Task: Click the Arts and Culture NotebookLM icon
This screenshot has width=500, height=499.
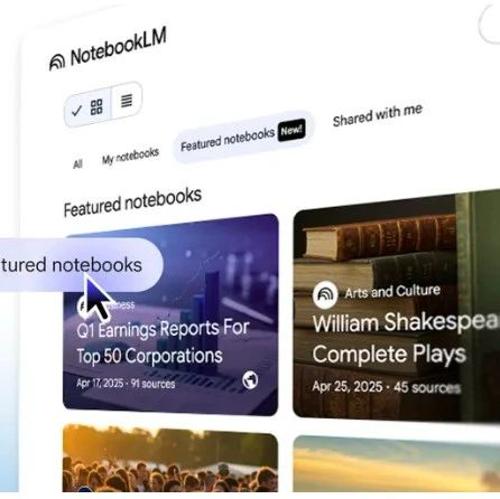Action: (325, 294)
